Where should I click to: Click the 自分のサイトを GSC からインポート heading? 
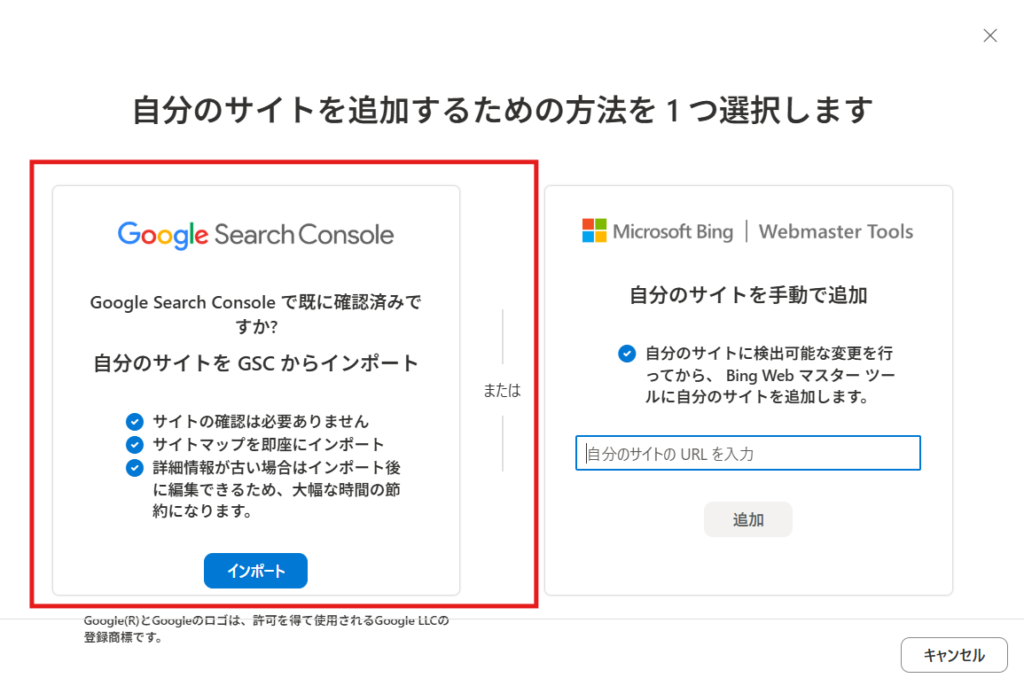pyautogui.click(x=256, y=363)
